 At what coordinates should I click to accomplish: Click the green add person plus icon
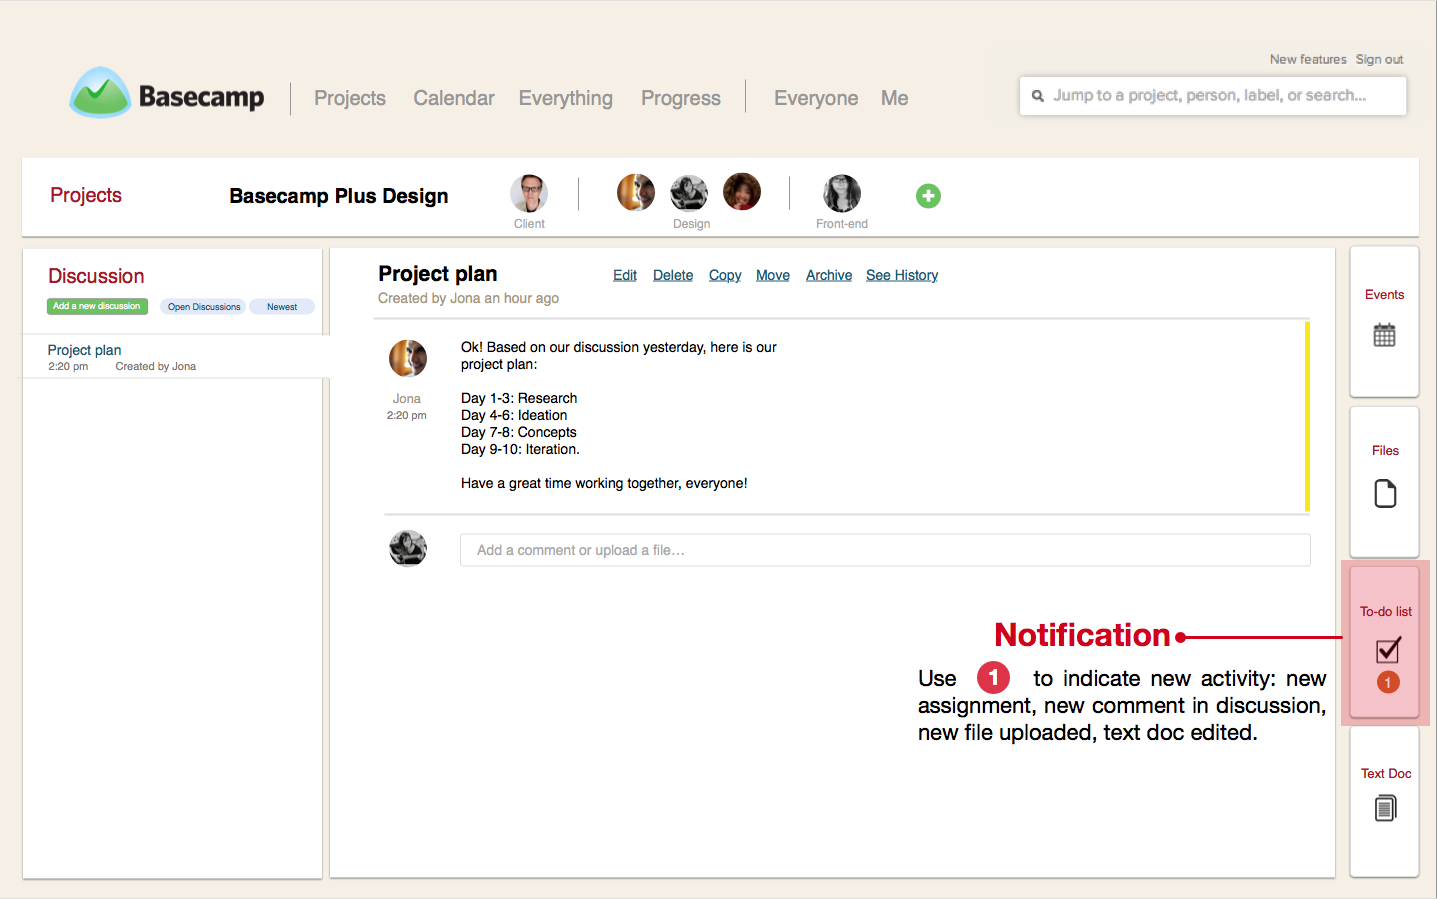[x=928, y=196]
